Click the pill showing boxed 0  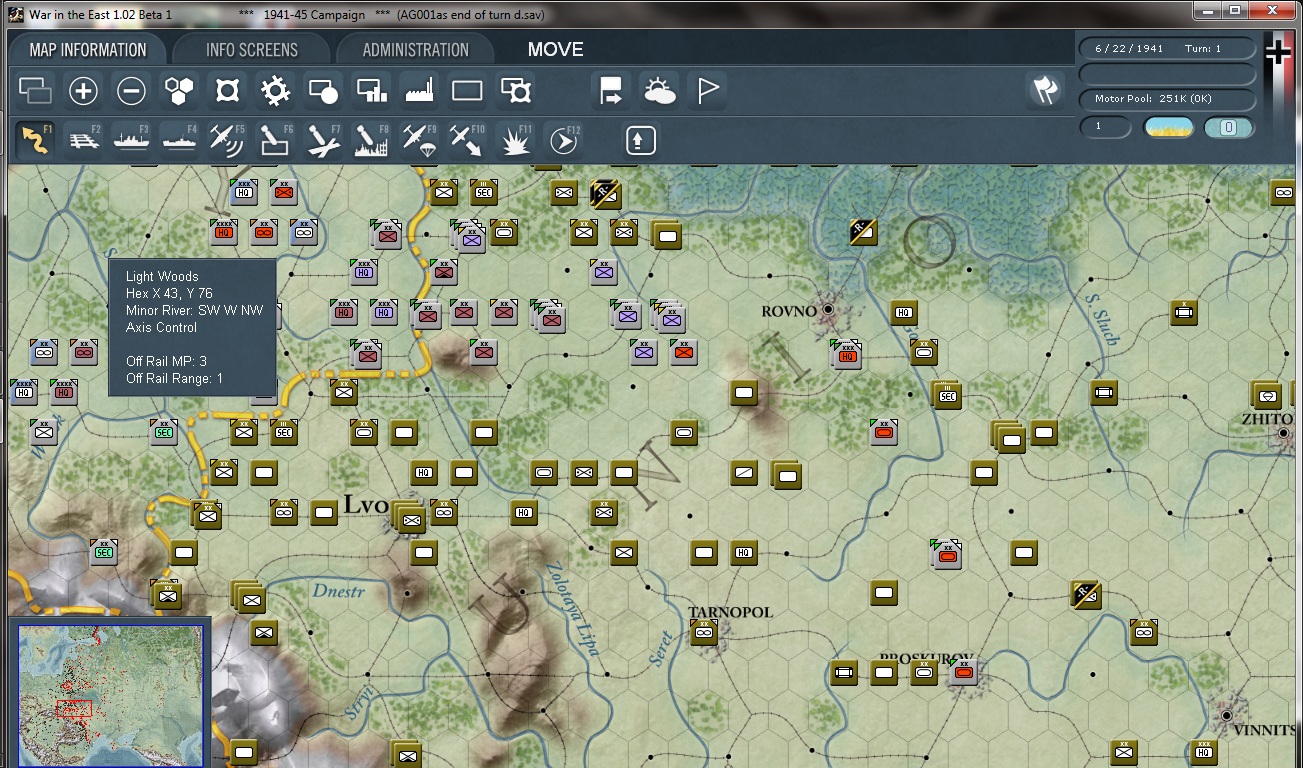click(1229, 128)
